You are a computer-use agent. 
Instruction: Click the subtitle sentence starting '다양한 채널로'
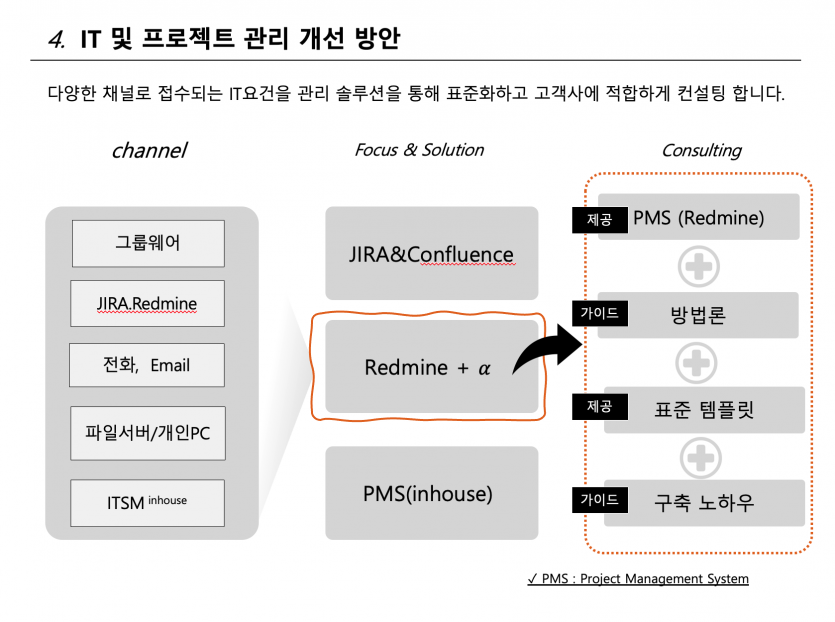coord(416,93)
